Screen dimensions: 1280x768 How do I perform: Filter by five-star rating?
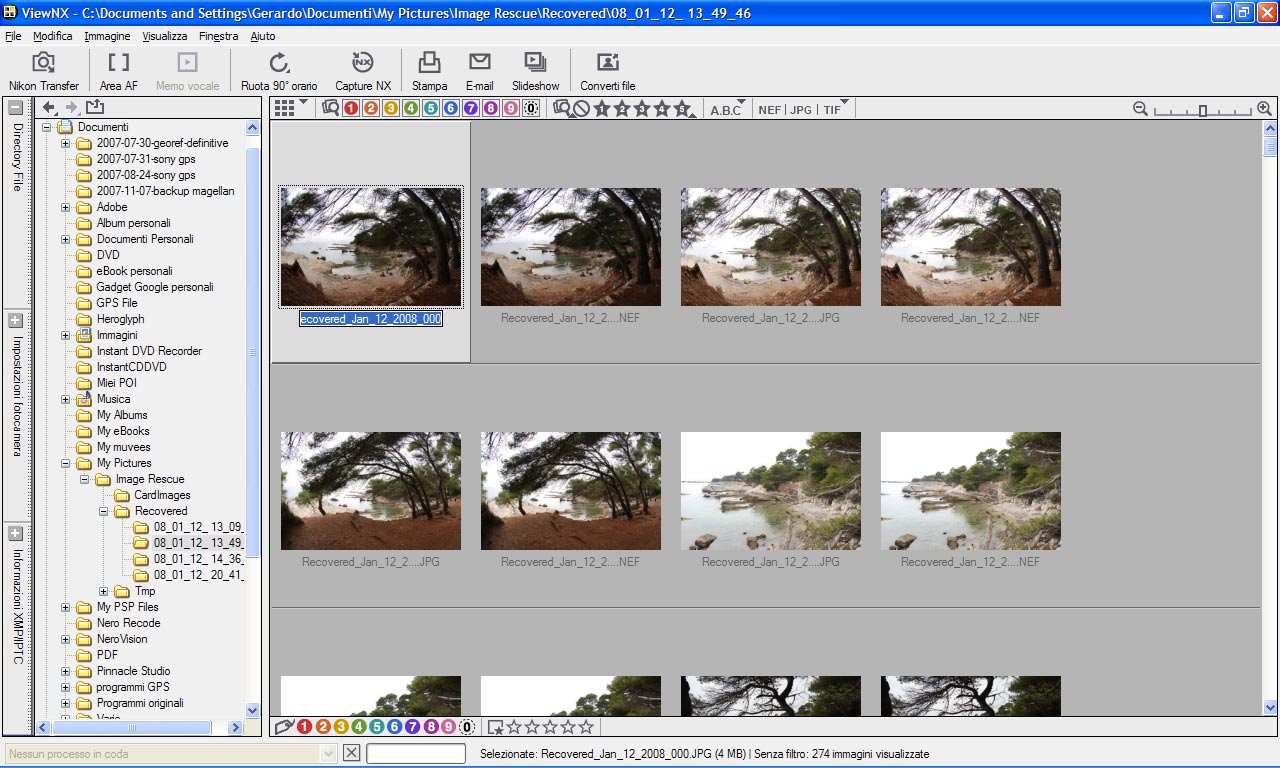tap(682, 109)
